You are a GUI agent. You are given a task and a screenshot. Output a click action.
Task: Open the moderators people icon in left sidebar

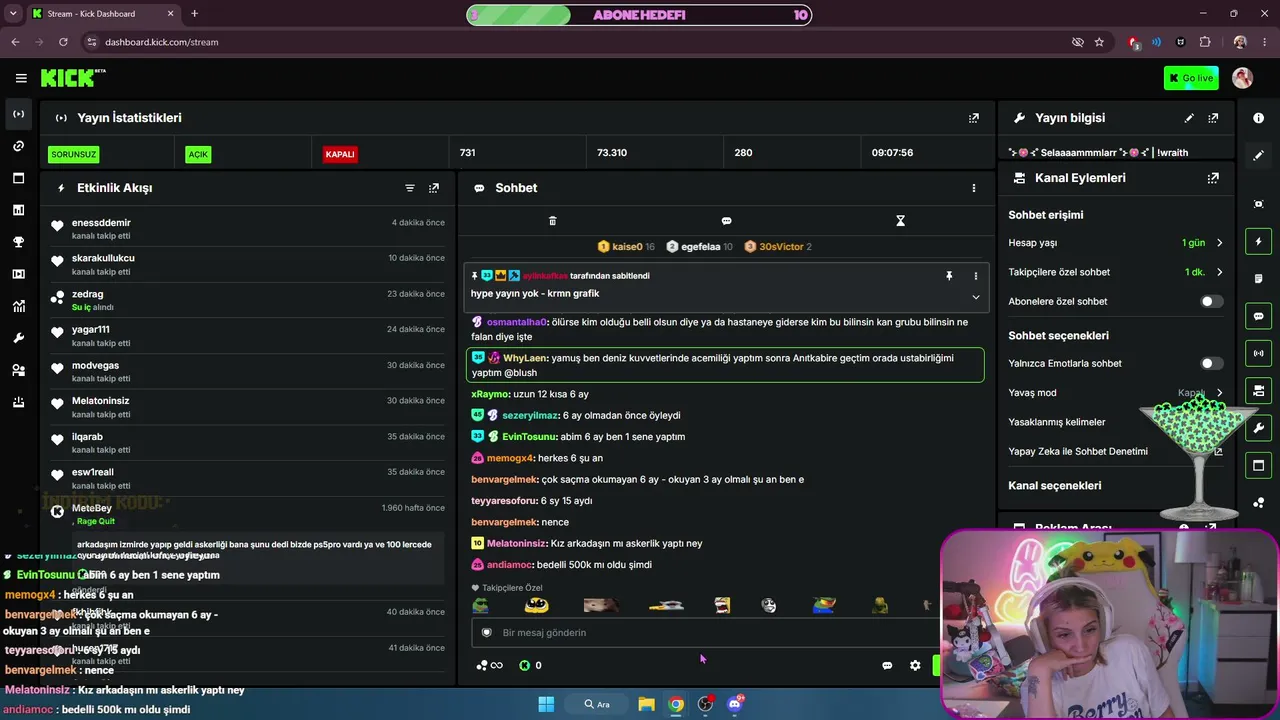18,370
